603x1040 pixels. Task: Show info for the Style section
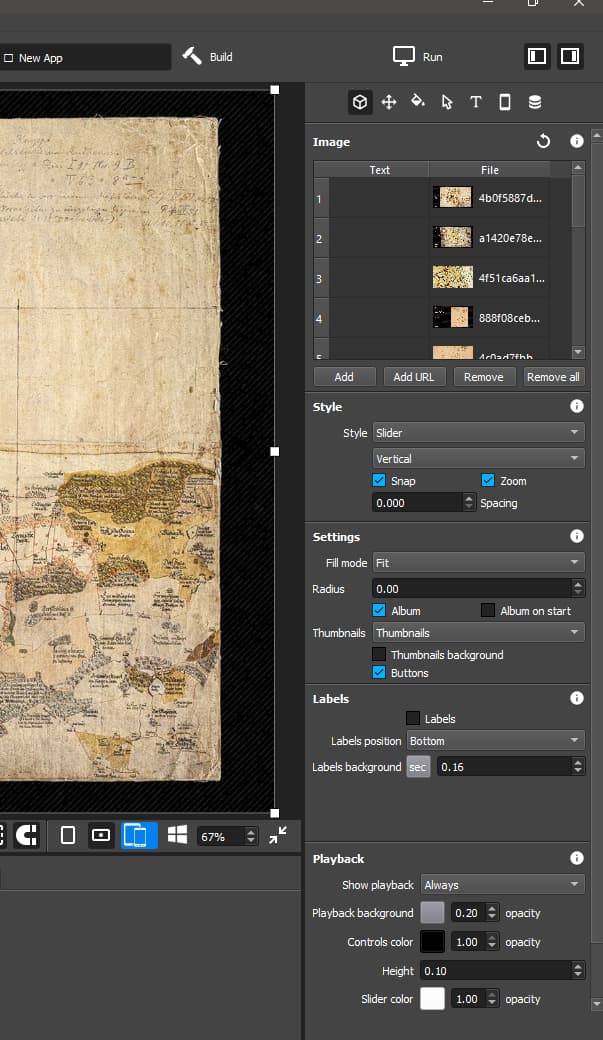click(576, 406)
